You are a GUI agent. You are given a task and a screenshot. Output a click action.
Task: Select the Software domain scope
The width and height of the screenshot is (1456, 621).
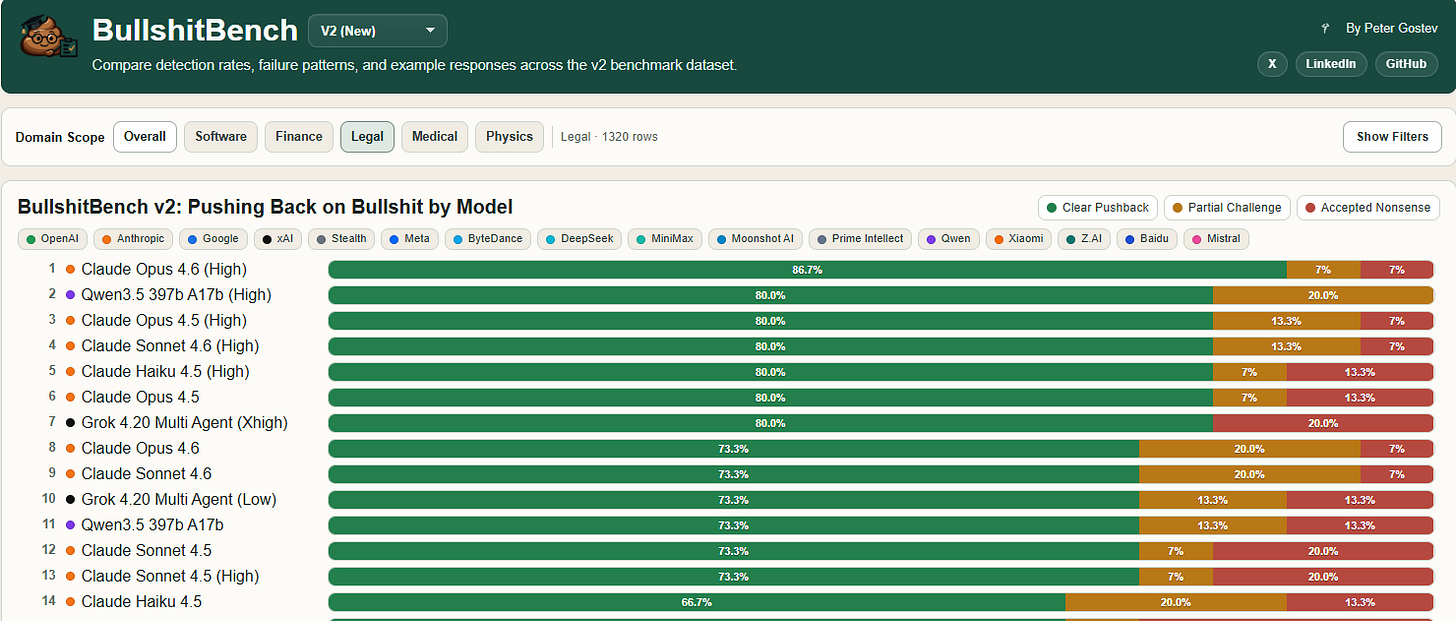pos(221,137)
